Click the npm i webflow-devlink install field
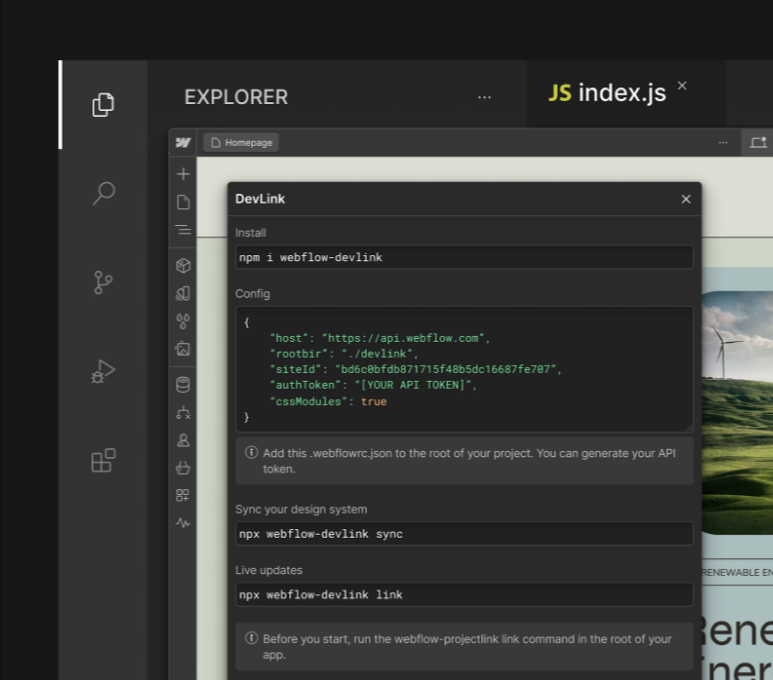773x680 pixels. (464, 257)
